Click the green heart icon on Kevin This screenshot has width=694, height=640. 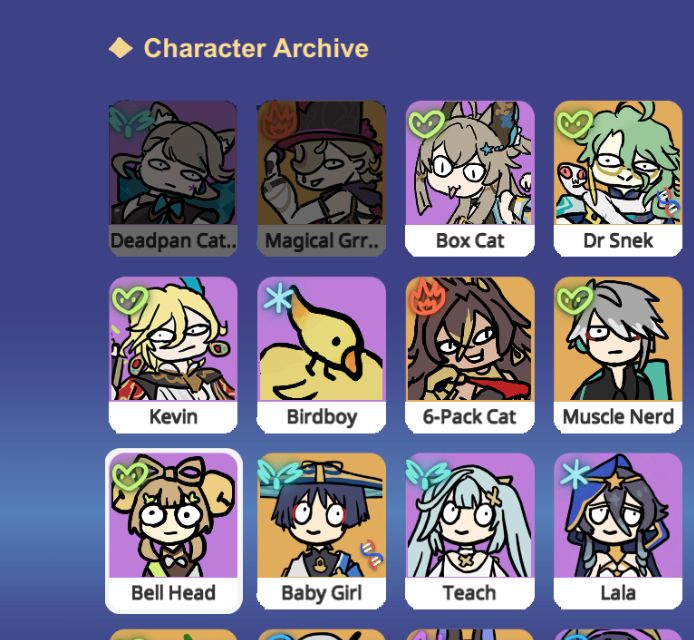[129, 301]
